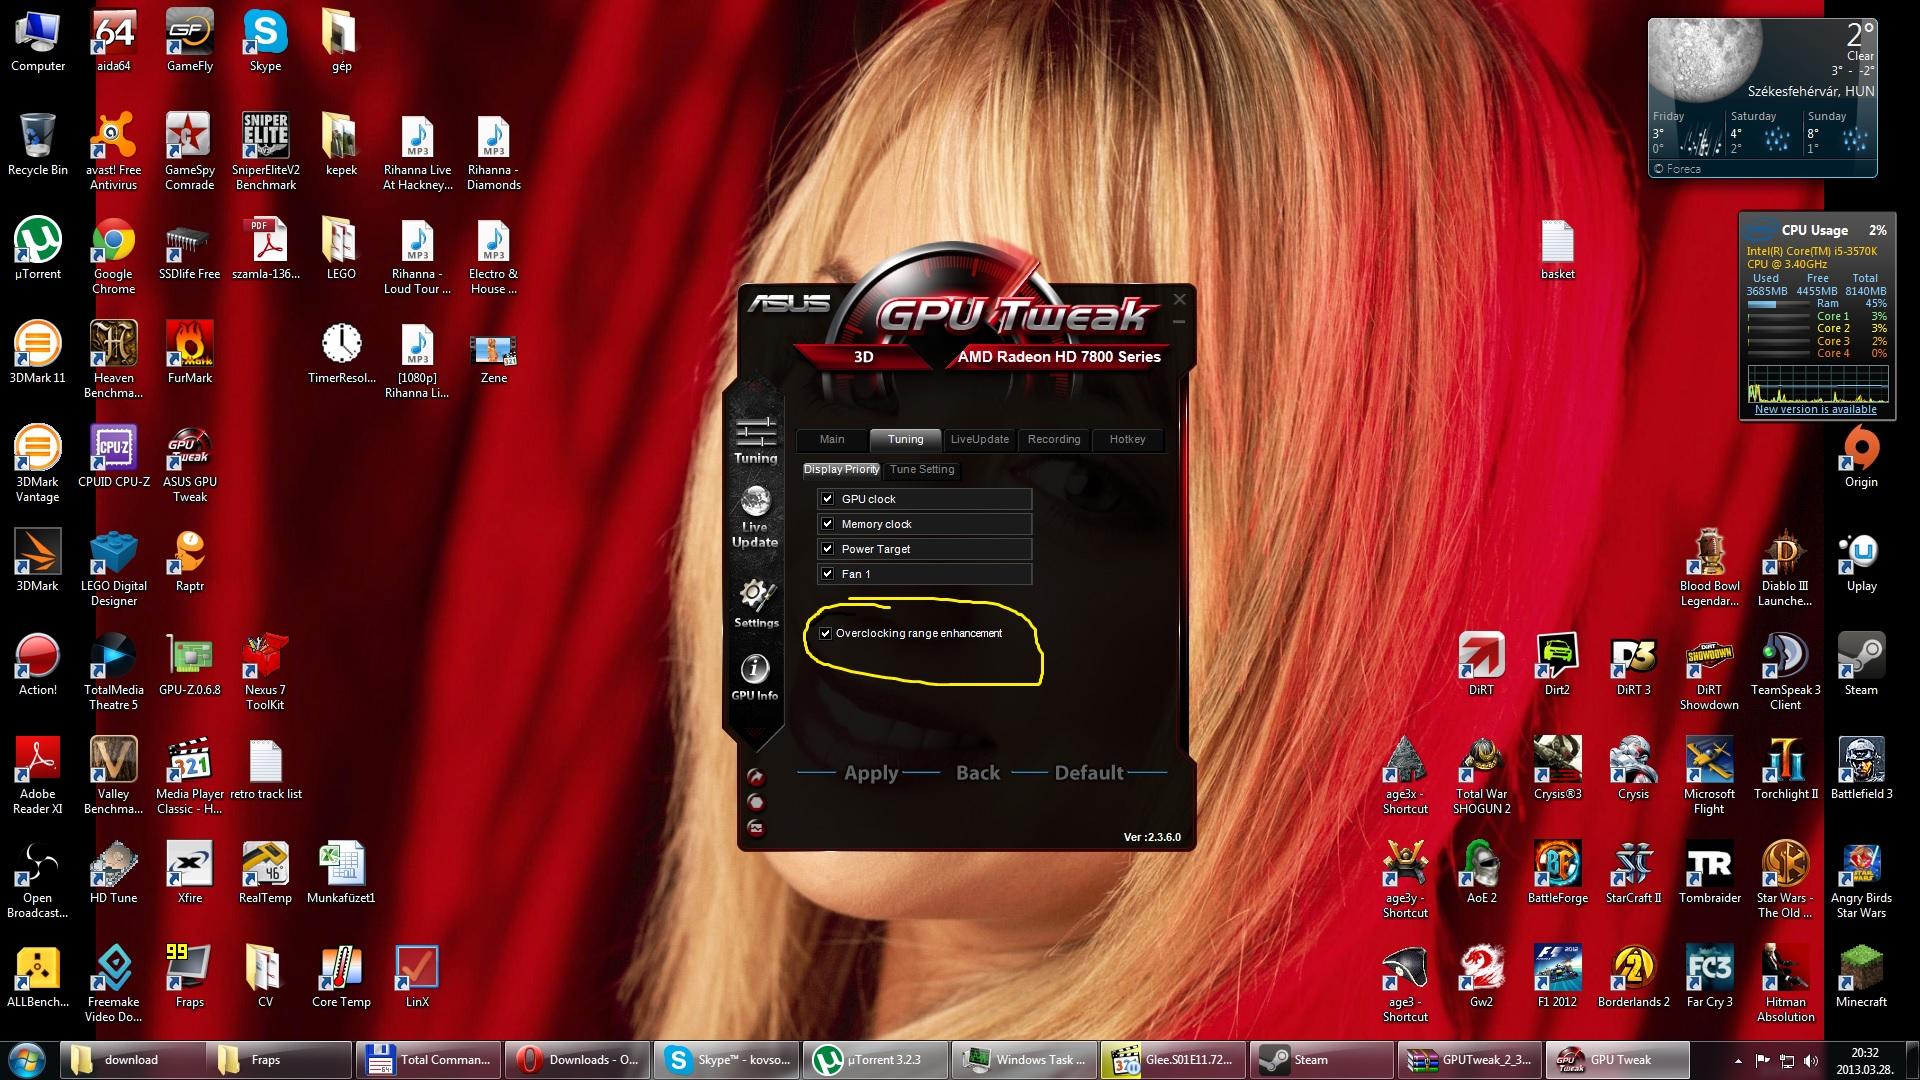This screenshot has height=1080, width=1920.
Task: Switch to the LiveUpdate tab
Action: click(x=980, y=439)
